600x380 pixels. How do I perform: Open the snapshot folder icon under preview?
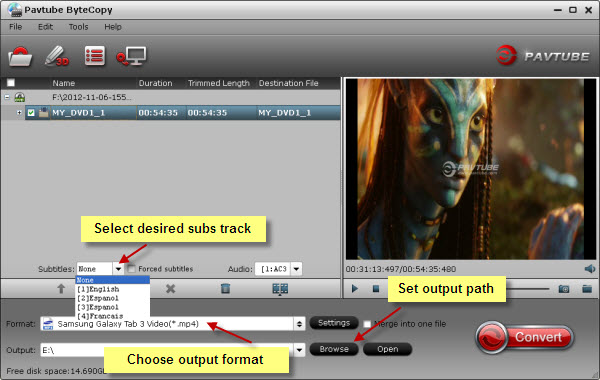(x=587, y=289)
